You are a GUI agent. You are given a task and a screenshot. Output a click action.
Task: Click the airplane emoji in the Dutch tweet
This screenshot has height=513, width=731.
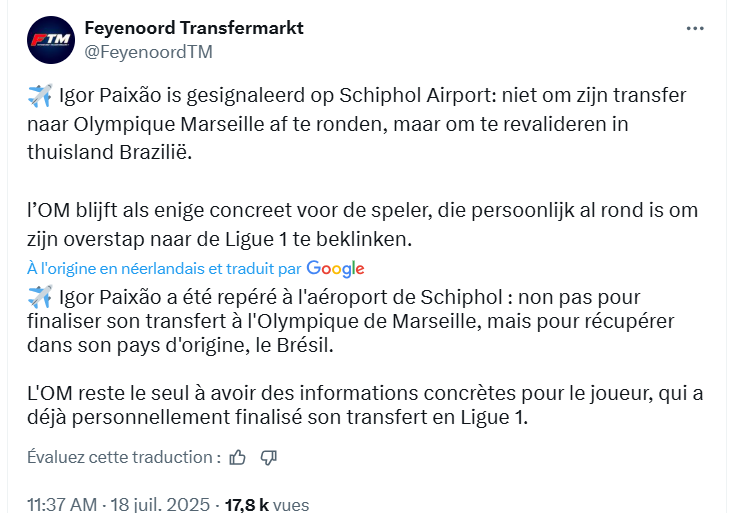[x=40, y=97]
